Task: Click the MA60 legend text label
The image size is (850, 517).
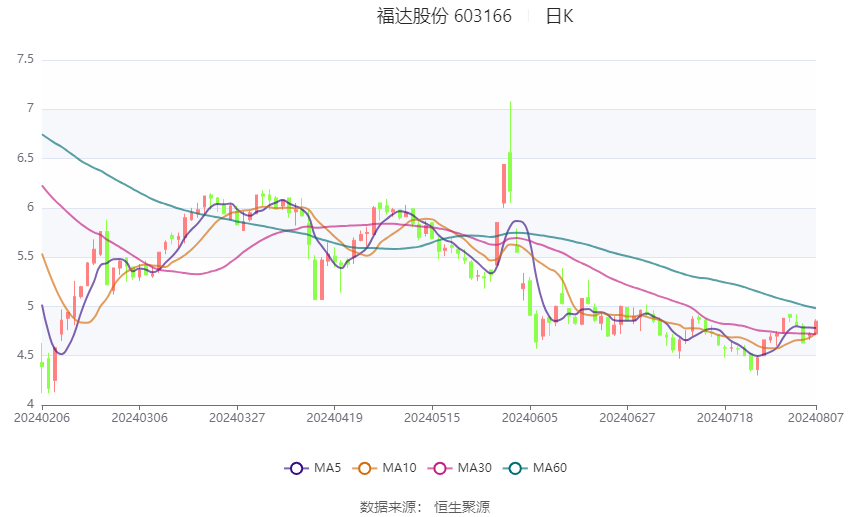Action: 550,468
